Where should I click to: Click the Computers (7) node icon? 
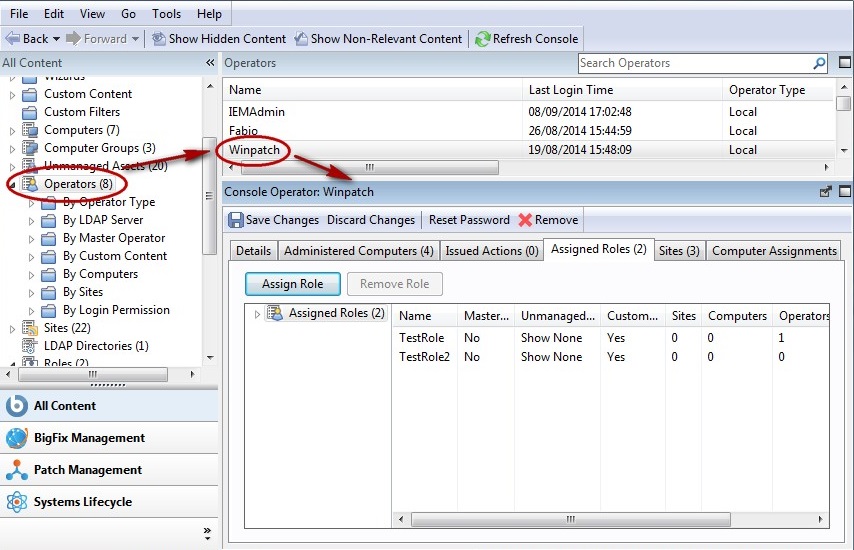click(x=29, y=130)
